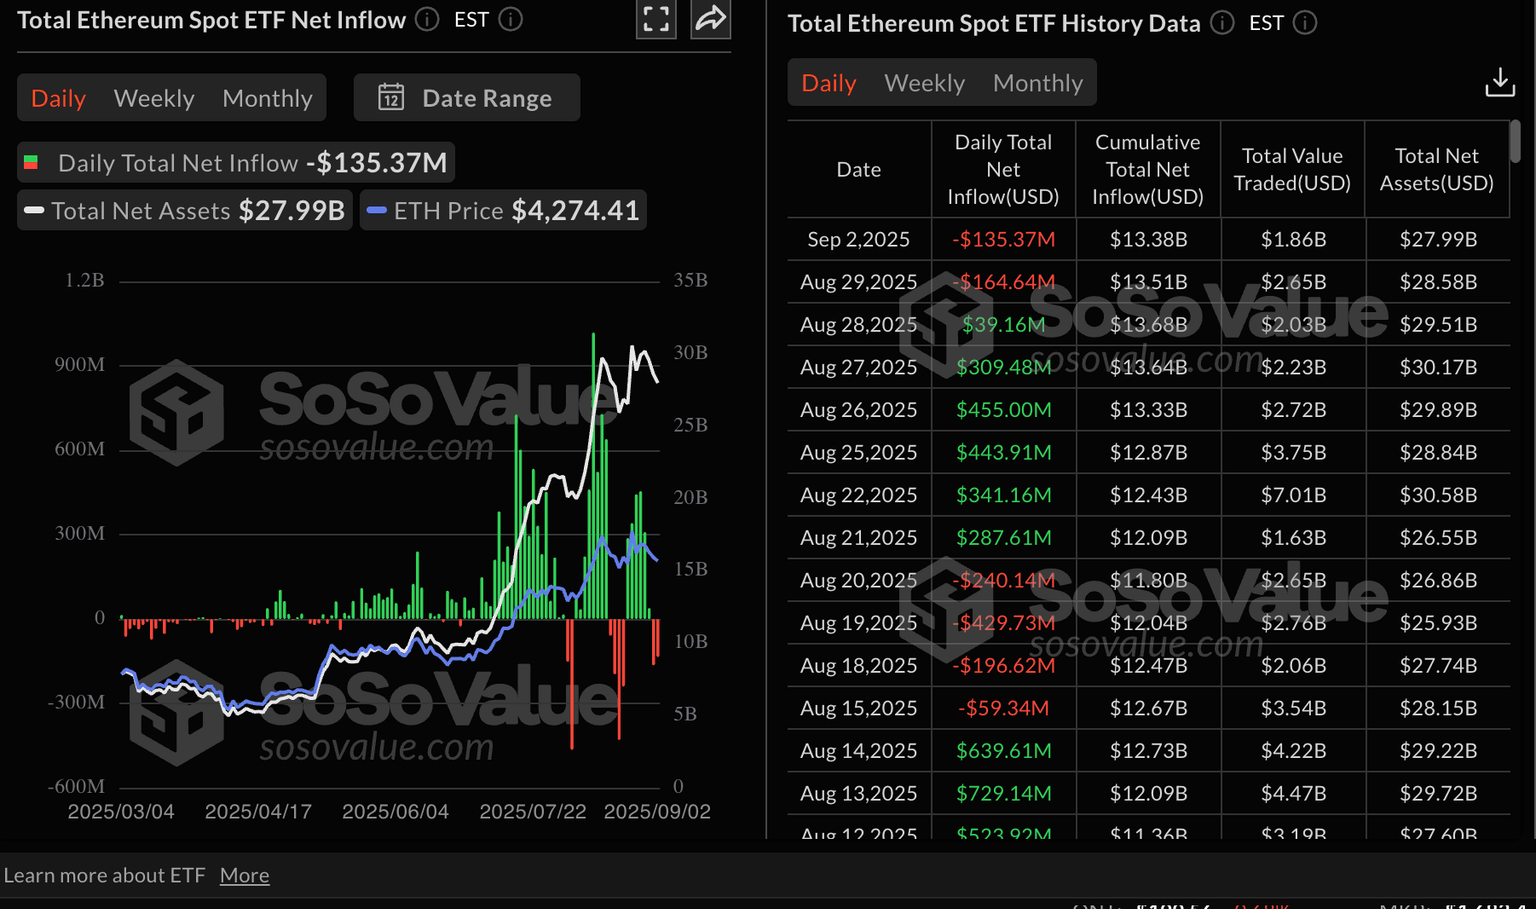The width and height of the screenshot is (1536, 909).
Task: Click calendar icon in Date Range button
Action: [x=391, y=98]
